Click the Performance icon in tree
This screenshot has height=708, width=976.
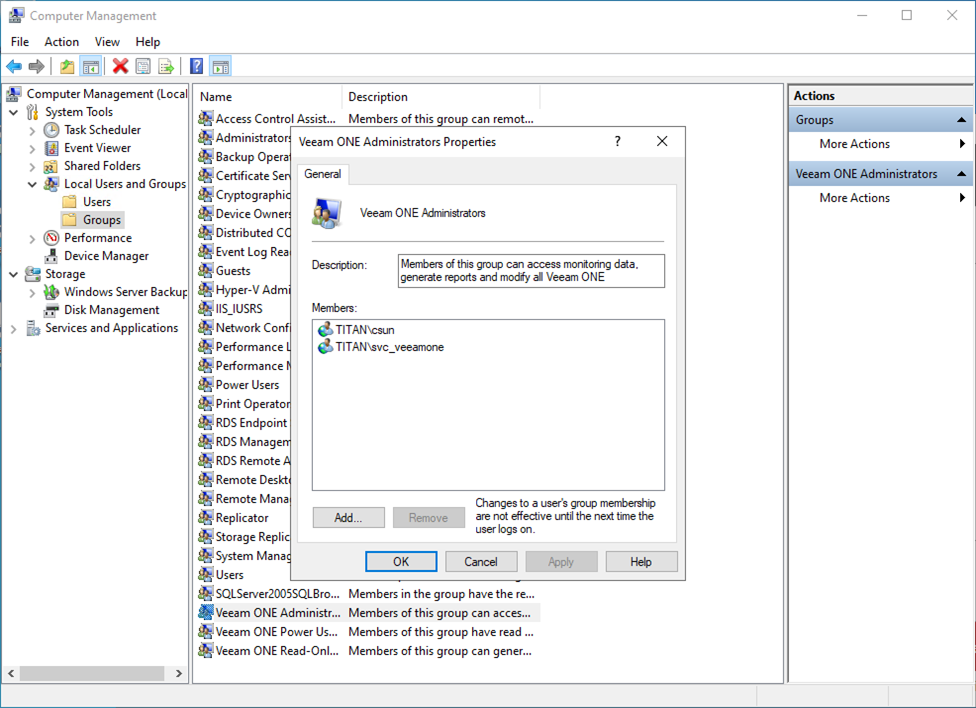point(52,238)
